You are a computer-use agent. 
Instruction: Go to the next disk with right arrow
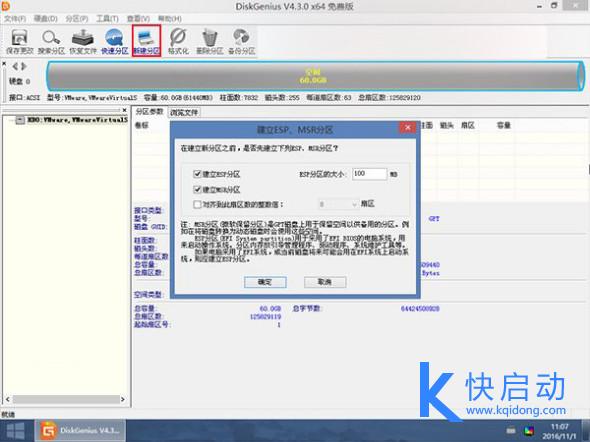tap(24, 67)
